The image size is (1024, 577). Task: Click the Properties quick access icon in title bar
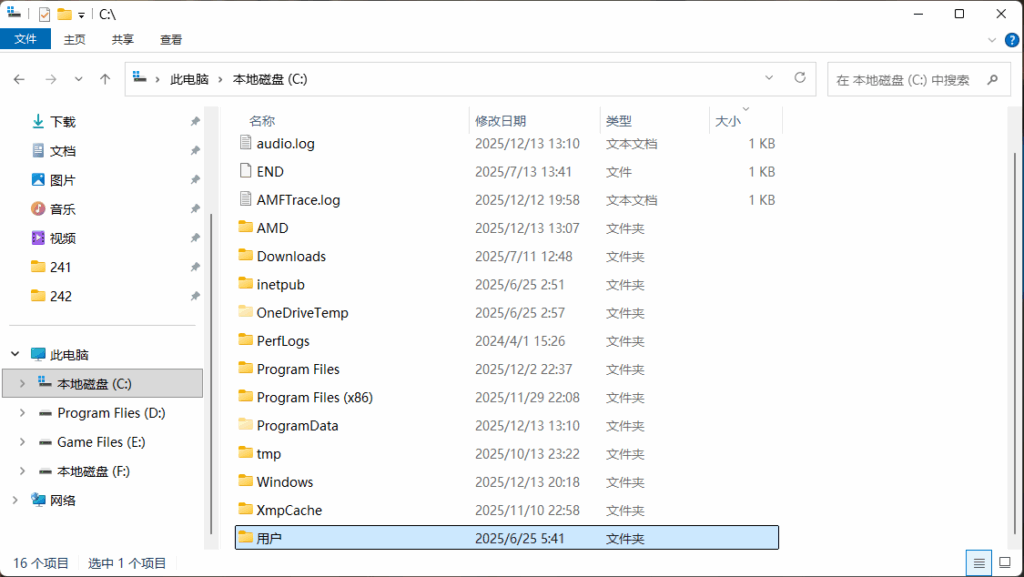44,14
